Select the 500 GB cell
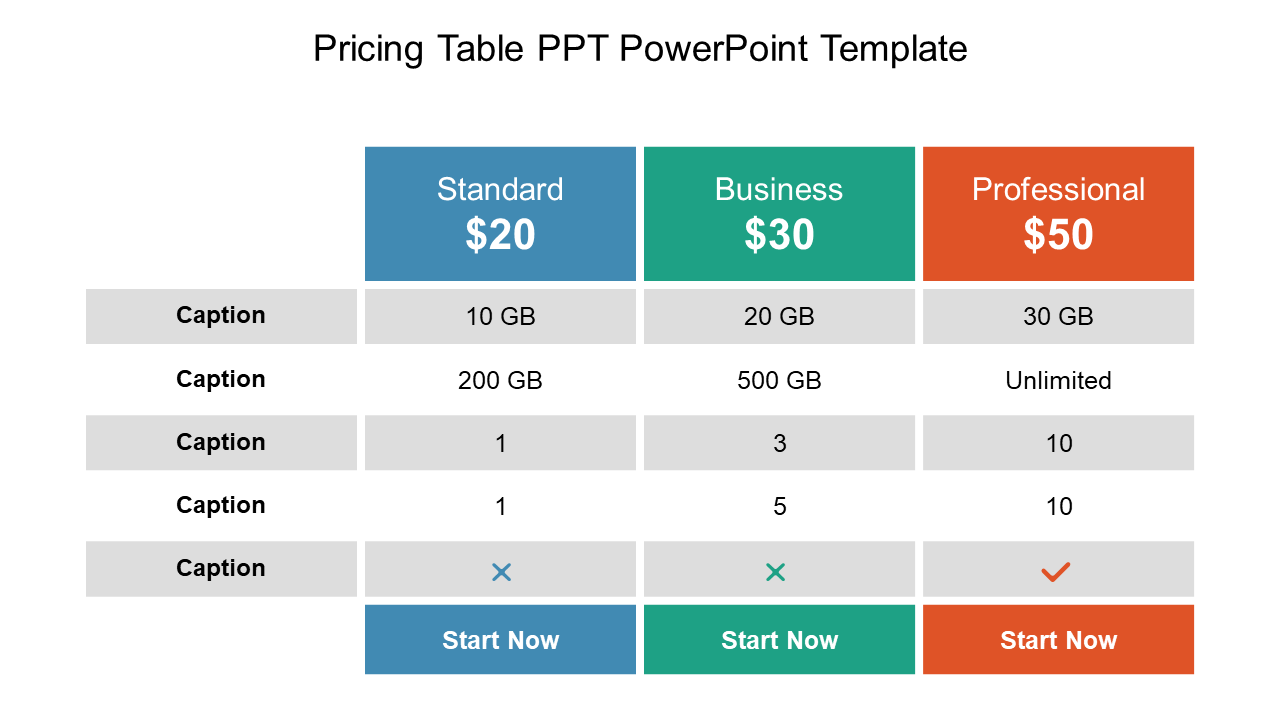 [779, 380]
